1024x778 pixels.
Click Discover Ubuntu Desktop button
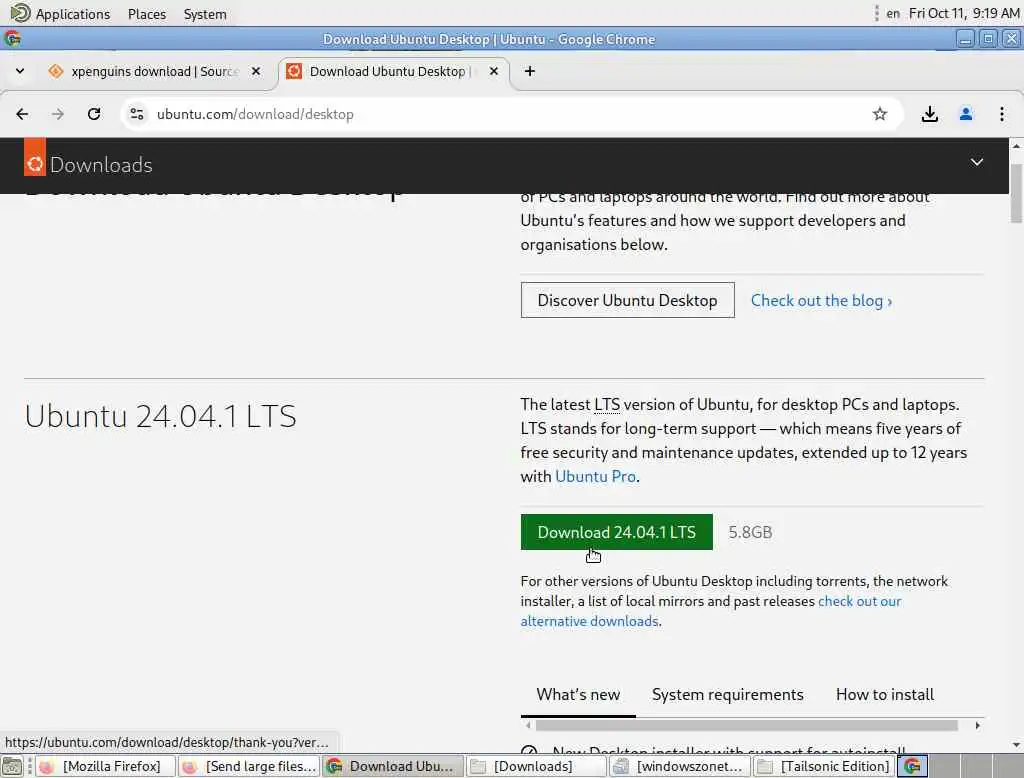[628, 300]
